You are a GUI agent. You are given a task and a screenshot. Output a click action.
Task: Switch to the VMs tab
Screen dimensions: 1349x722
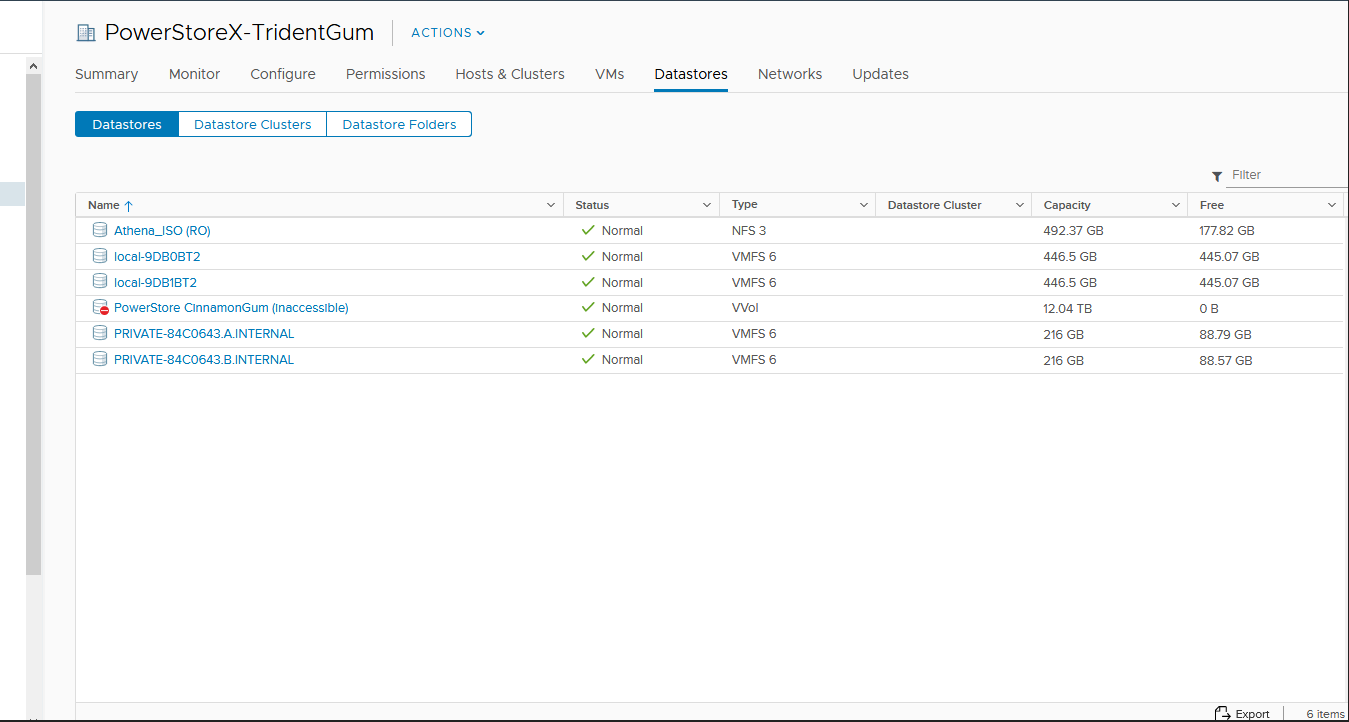[610, 74]
